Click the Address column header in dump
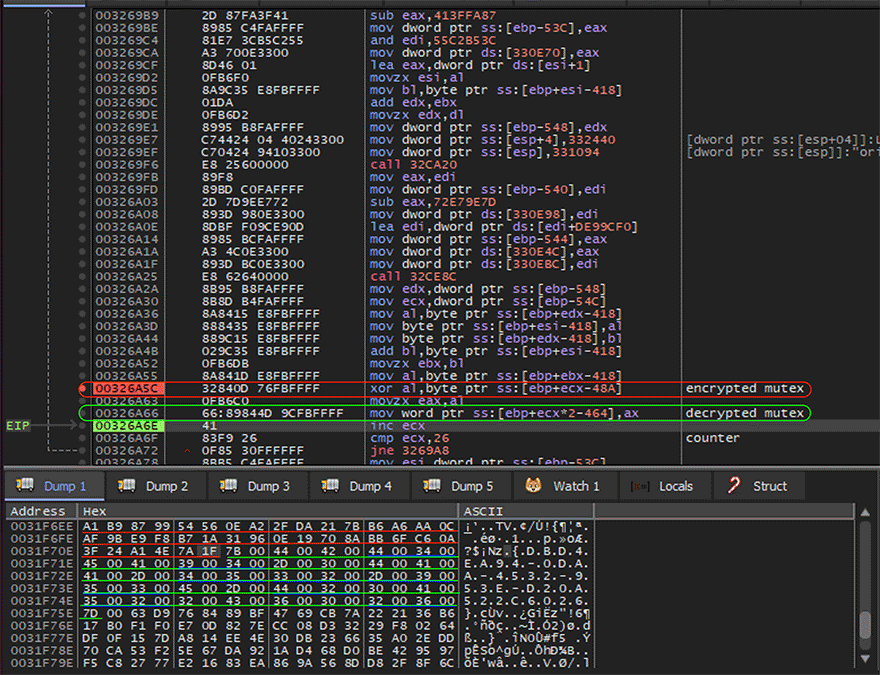 coord(38,512)
